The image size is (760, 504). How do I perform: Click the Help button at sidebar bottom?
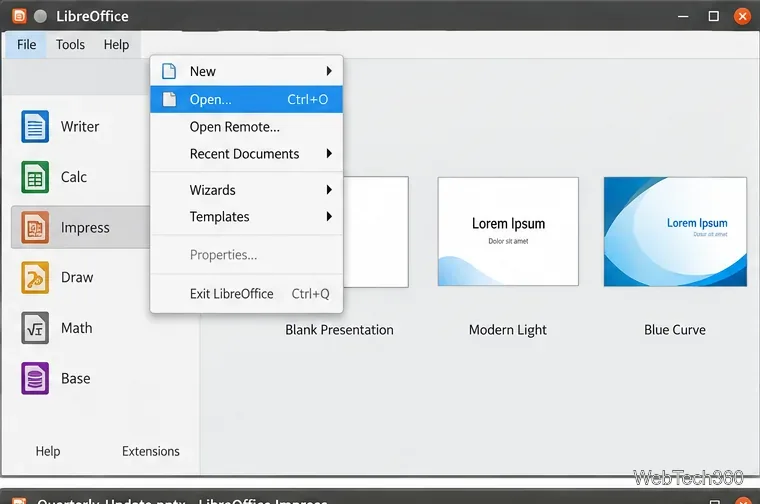tap(48, 451)
